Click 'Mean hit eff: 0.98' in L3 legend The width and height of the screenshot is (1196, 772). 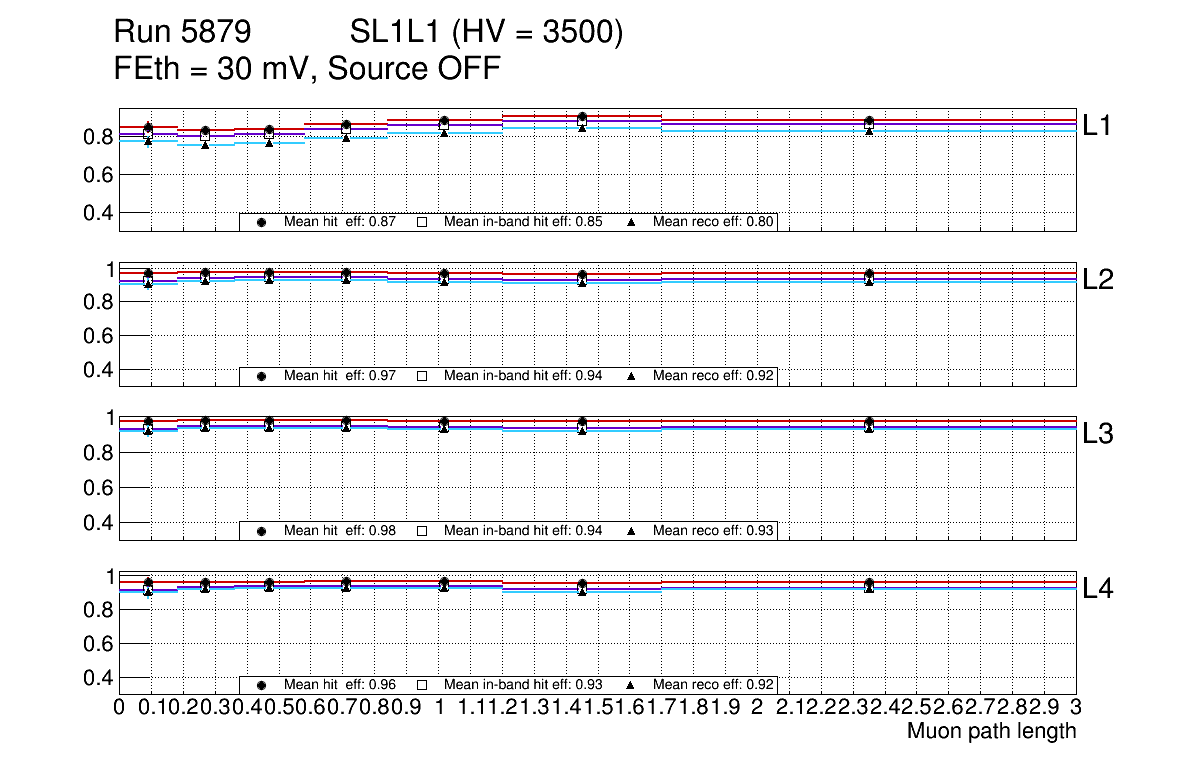tap(340, 530)
